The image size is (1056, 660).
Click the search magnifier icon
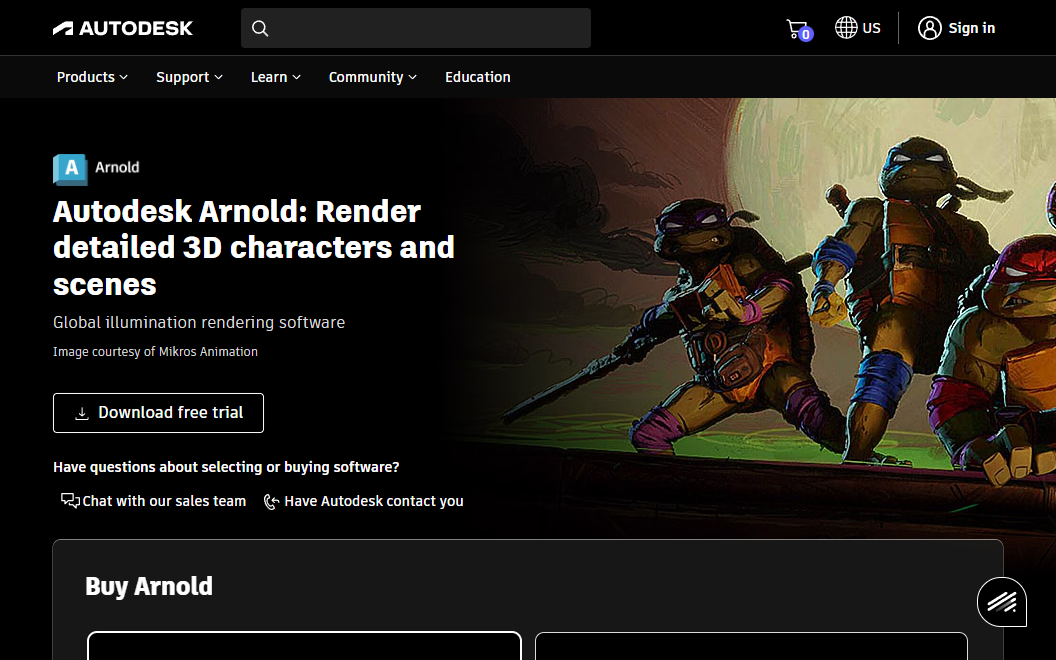(x=260, y=28)
